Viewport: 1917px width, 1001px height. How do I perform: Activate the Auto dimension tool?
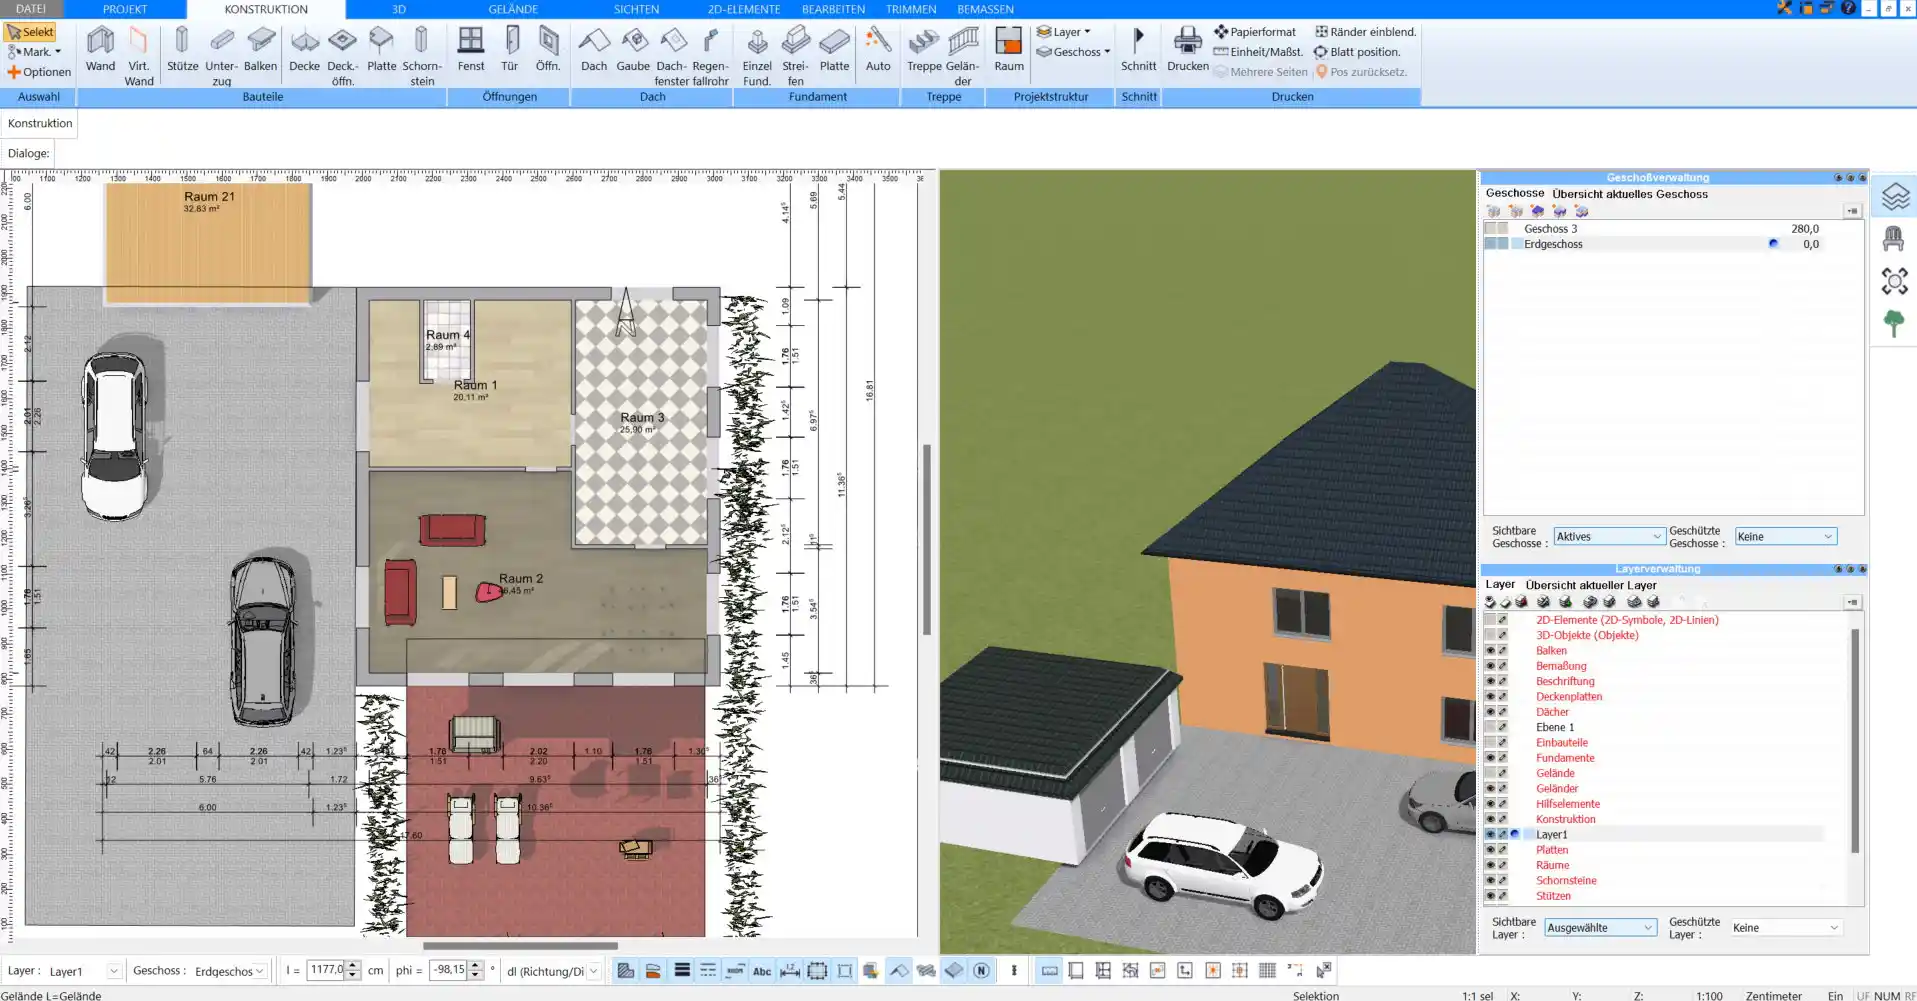click(x=878, y=50)
